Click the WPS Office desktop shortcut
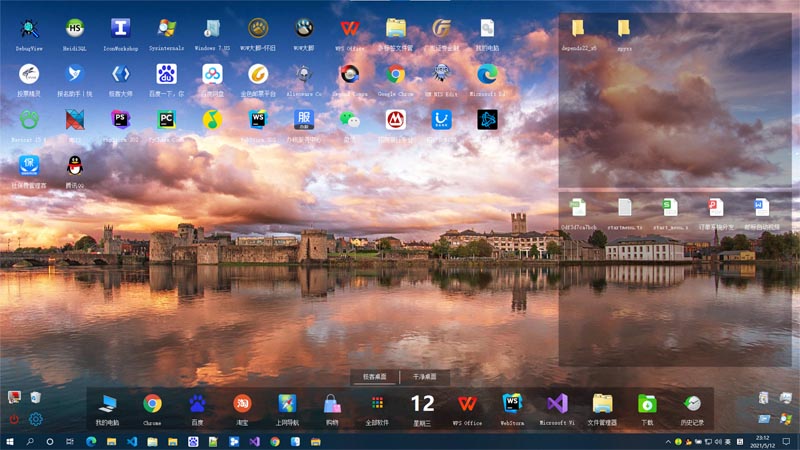The height and width of the screenshot is (450, 800). (x=349, y=29)
